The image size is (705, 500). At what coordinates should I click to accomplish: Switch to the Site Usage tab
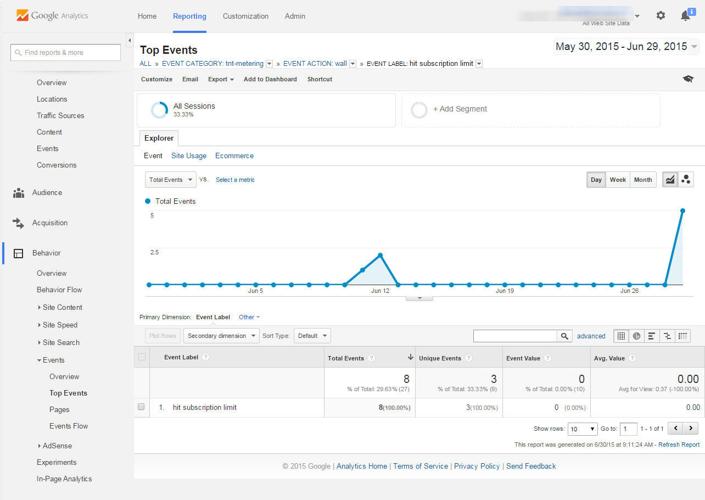189,156
